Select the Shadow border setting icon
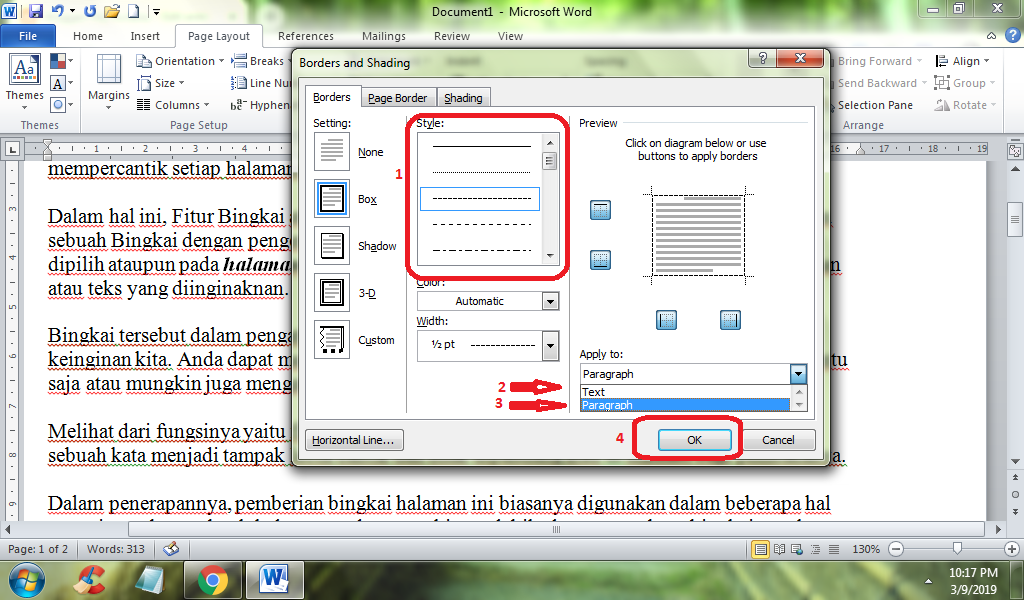Screen dimensions: 1024x600 (x=332, y=245)
